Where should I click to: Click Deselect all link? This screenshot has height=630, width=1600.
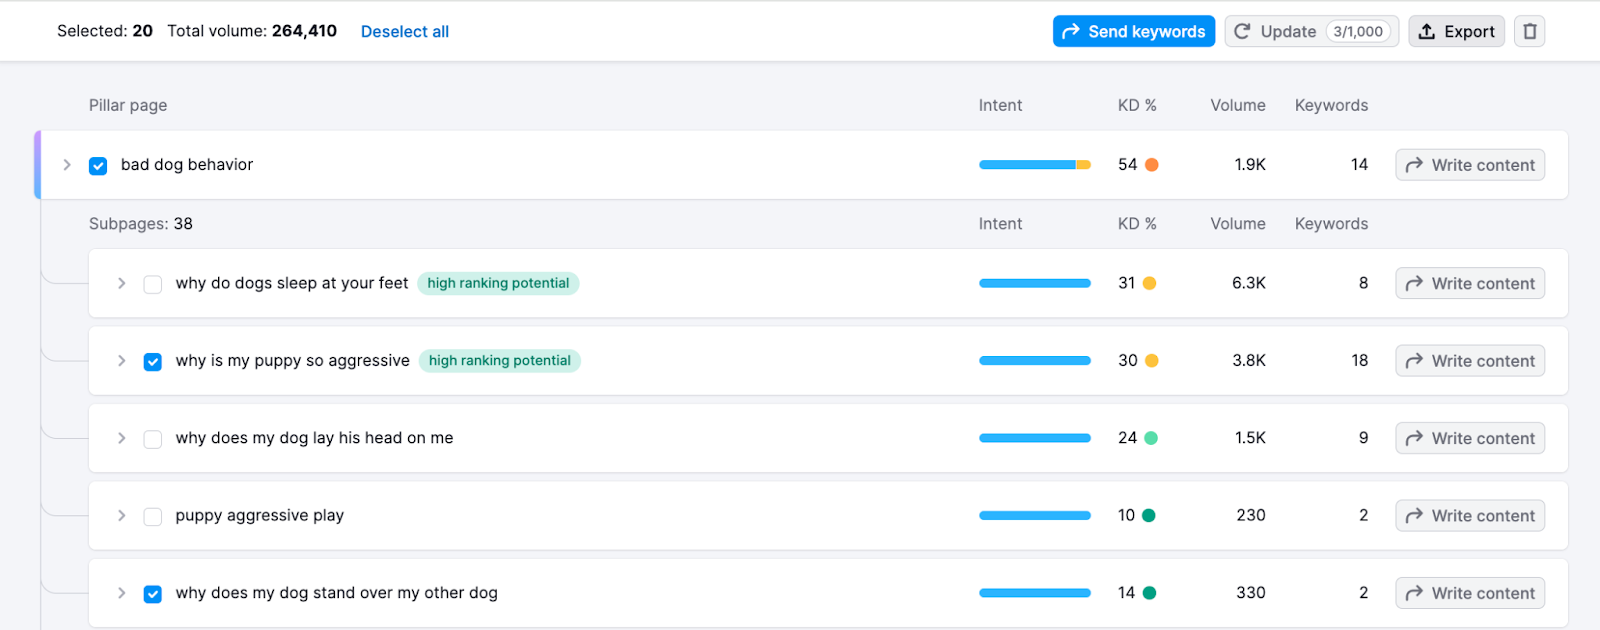click(x=404, y=31)
